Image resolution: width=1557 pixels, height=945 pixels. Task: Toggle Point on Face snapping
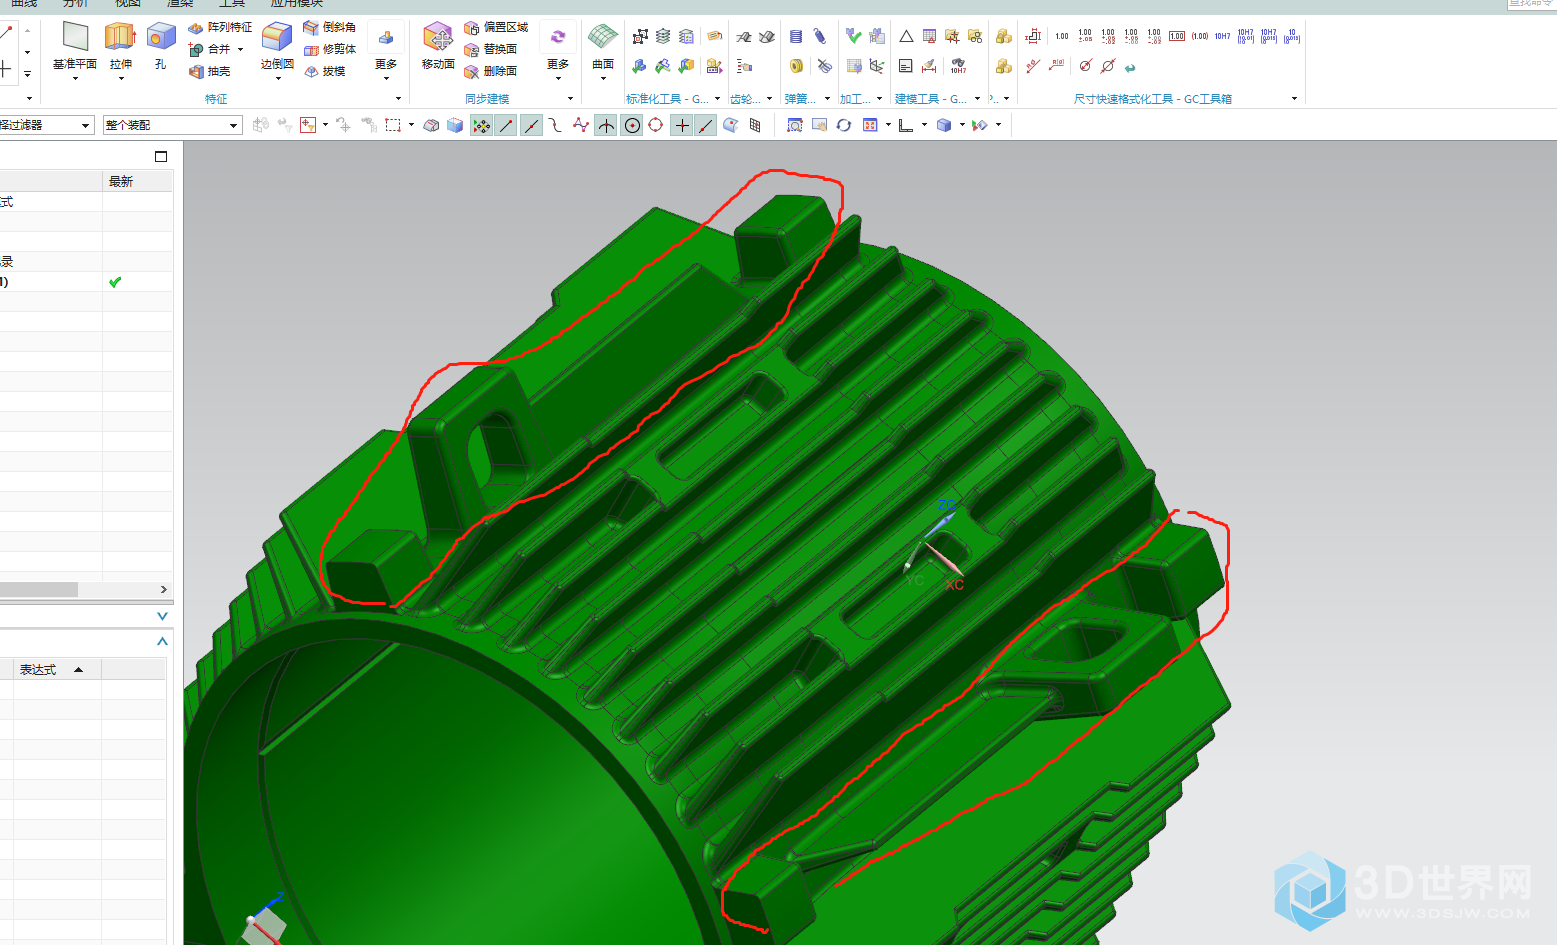click(x=731, y=125)
